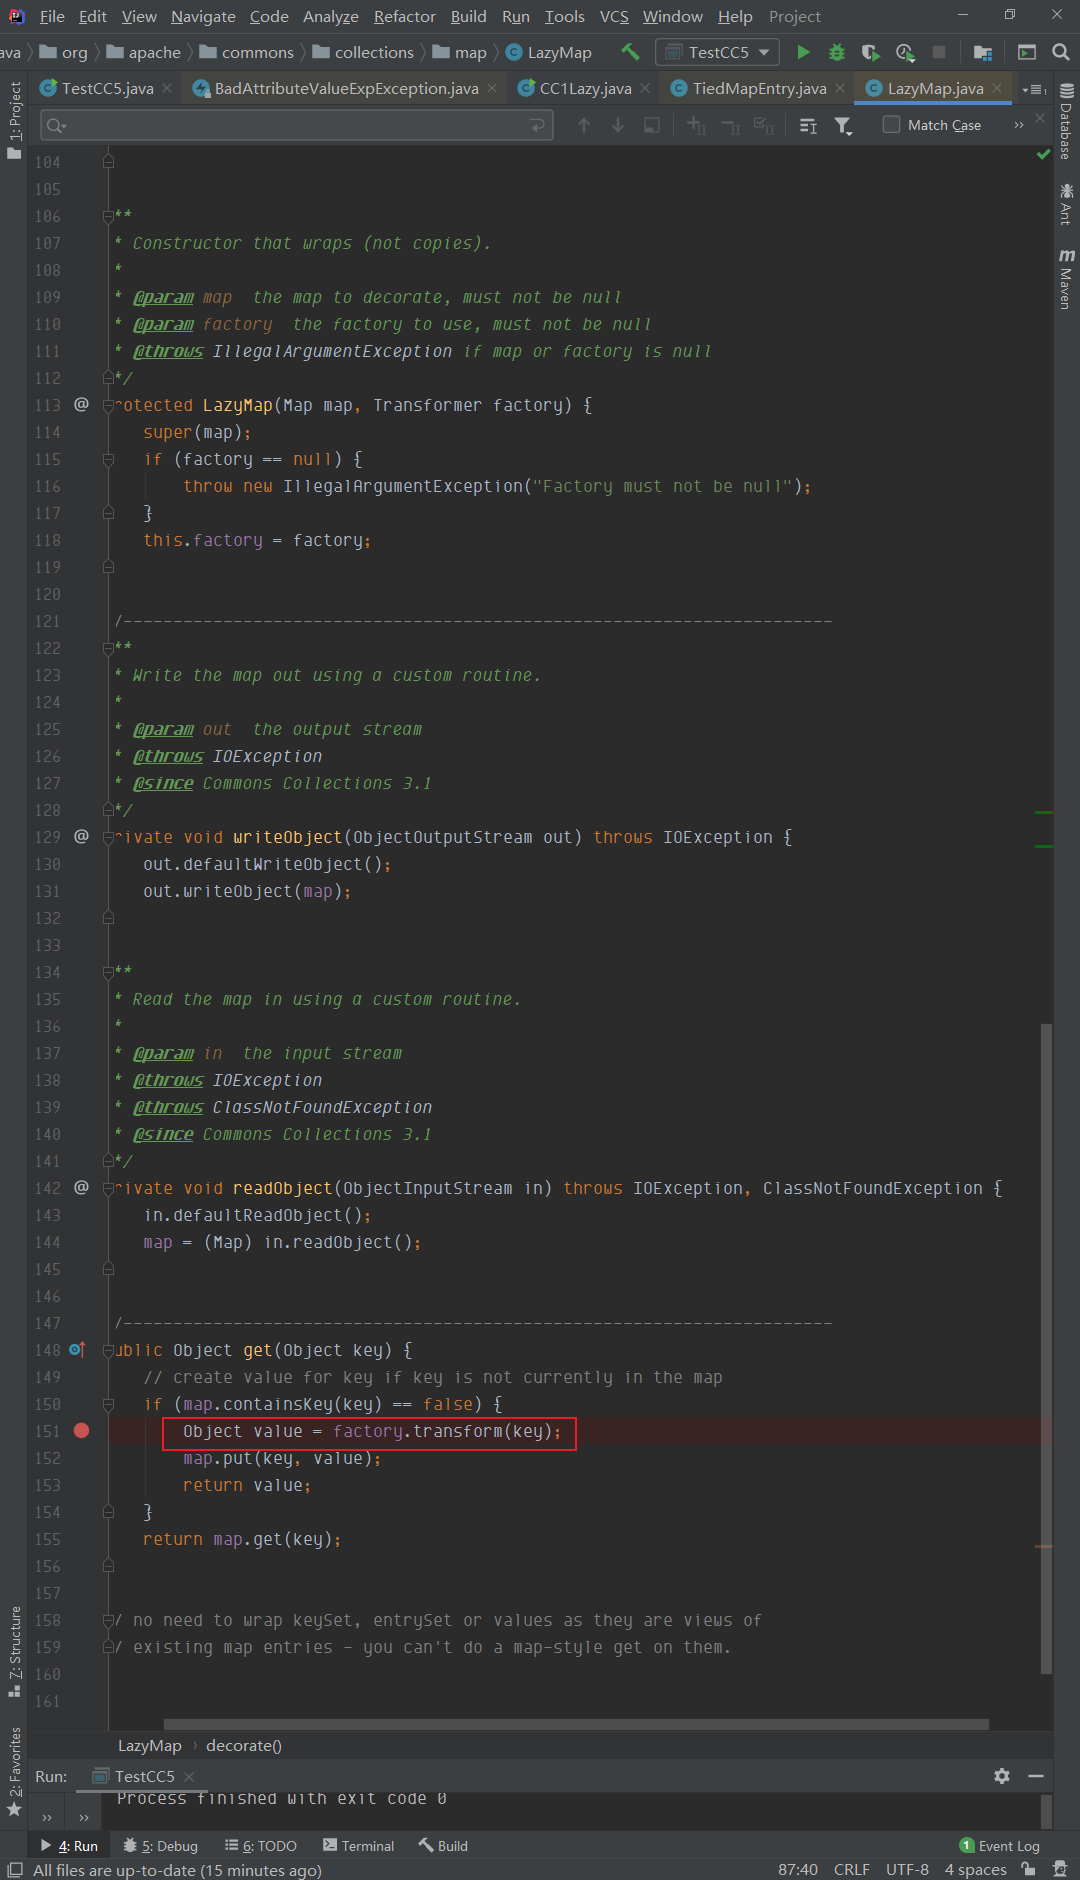Click the collections breadcrumb in navigation bar
Image resolution: width=1080 pixels, height=1880 pixels.
click(363, 52)
